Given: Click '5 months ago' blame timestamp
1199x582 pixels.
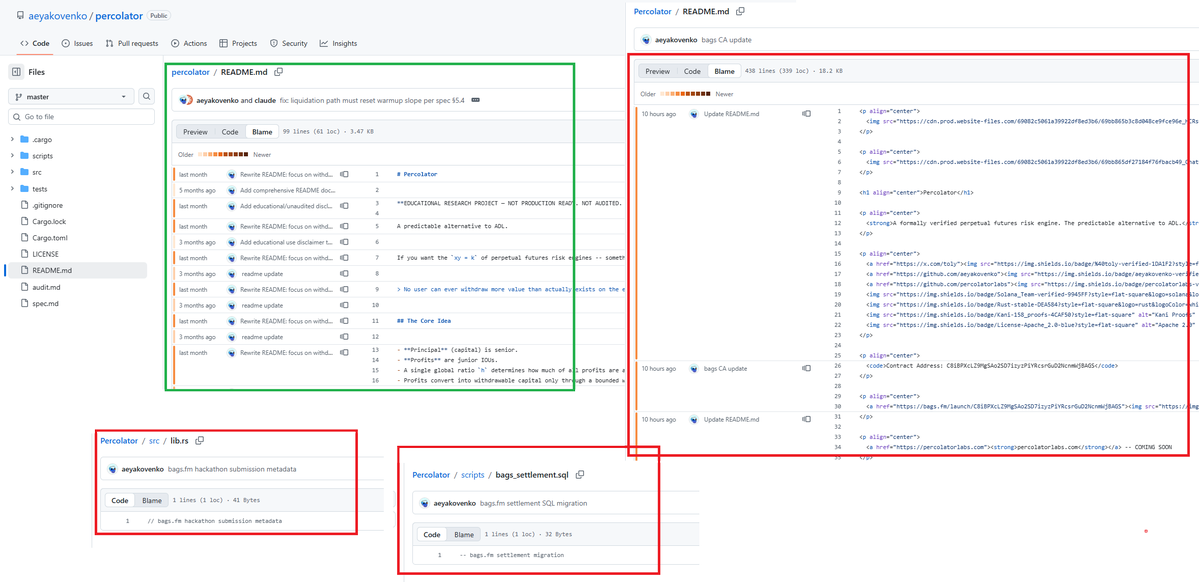Looking at the screenshot, I should 197,190.
